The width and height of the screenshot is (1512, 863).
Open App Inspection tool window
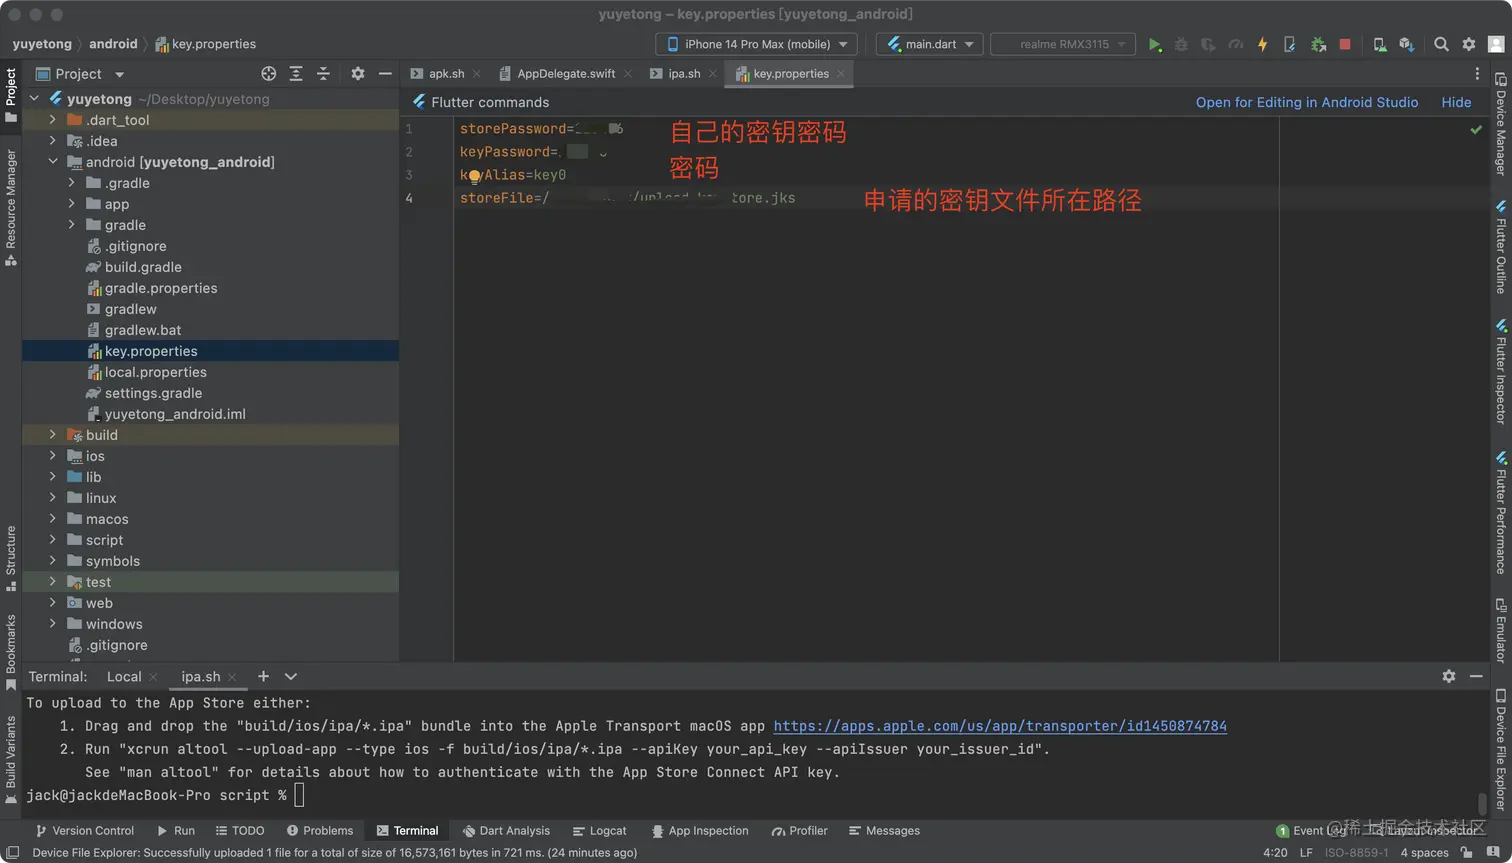[x=699, y=831]
